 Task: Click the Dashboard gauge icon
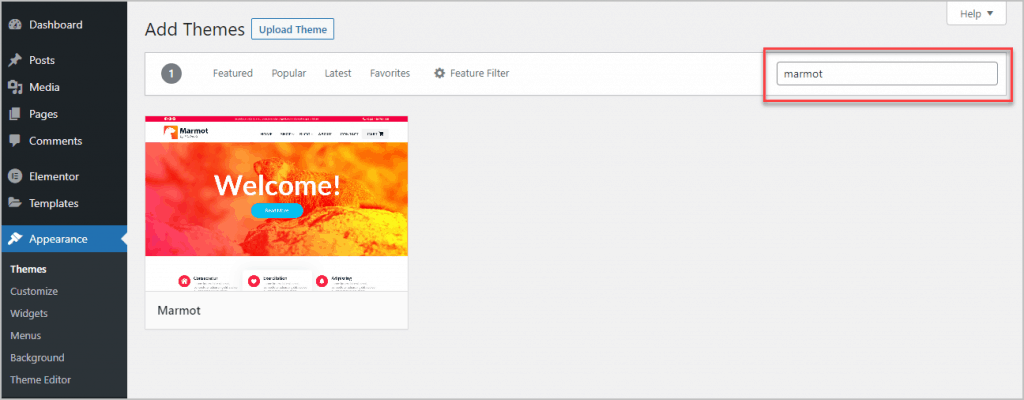click(15, 25)
